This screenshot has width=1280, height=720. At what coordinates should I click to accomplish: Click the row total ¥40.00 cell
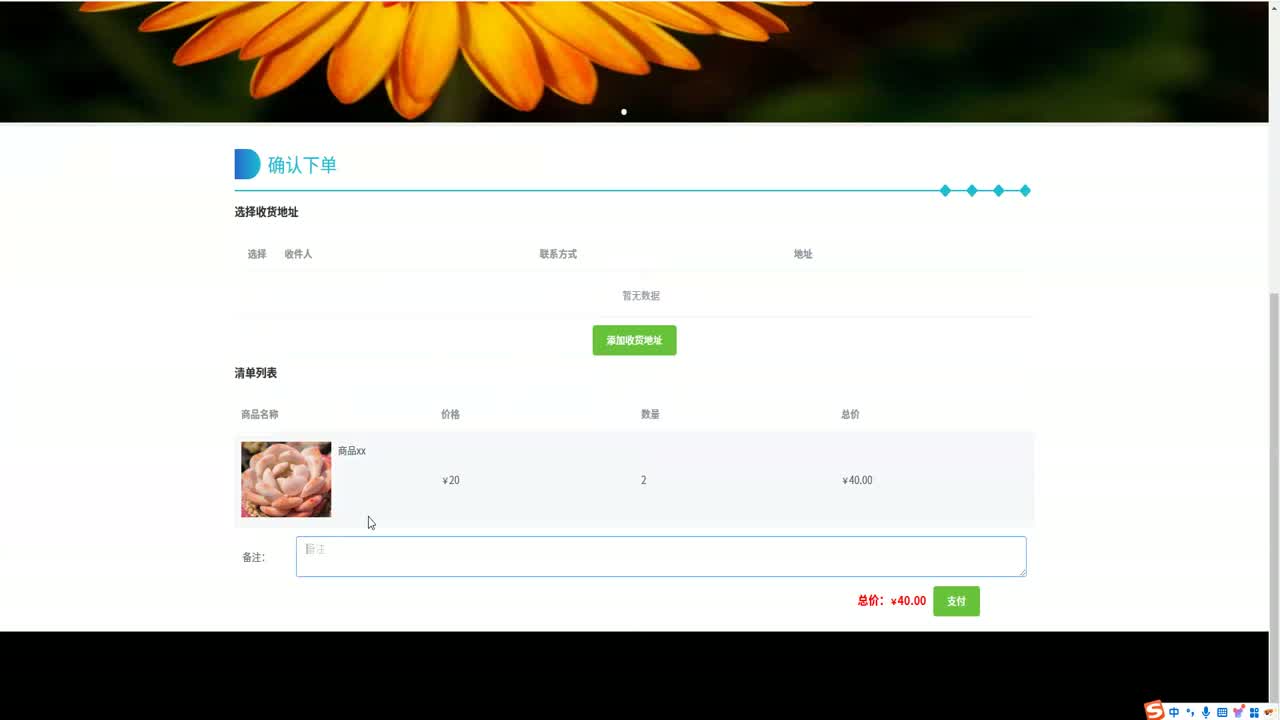[857, 480]
